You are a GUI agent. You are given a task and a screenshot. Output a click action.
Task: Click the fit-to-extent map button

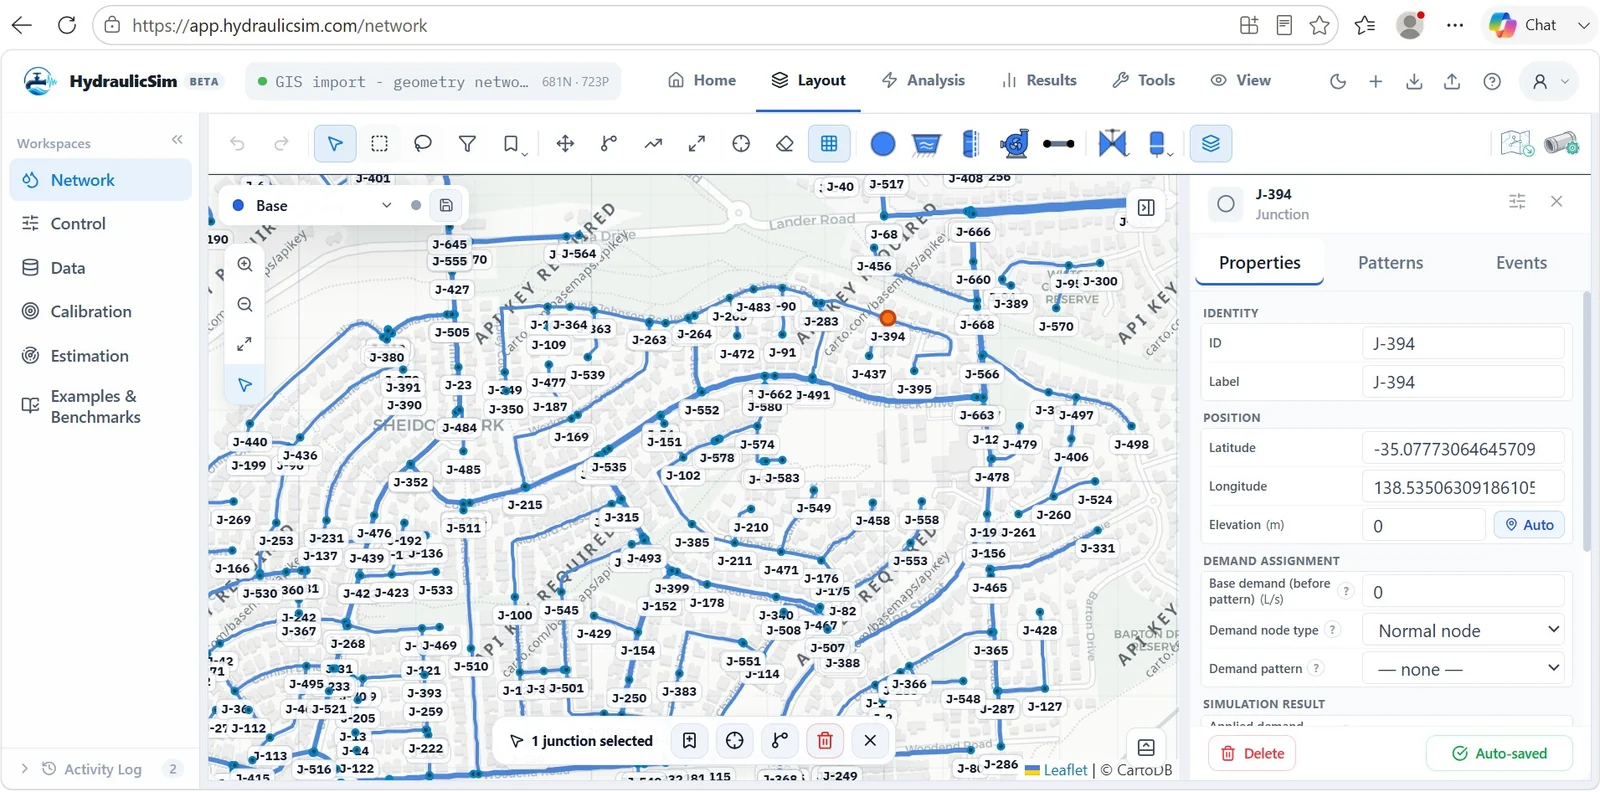[x=245, y=344]
